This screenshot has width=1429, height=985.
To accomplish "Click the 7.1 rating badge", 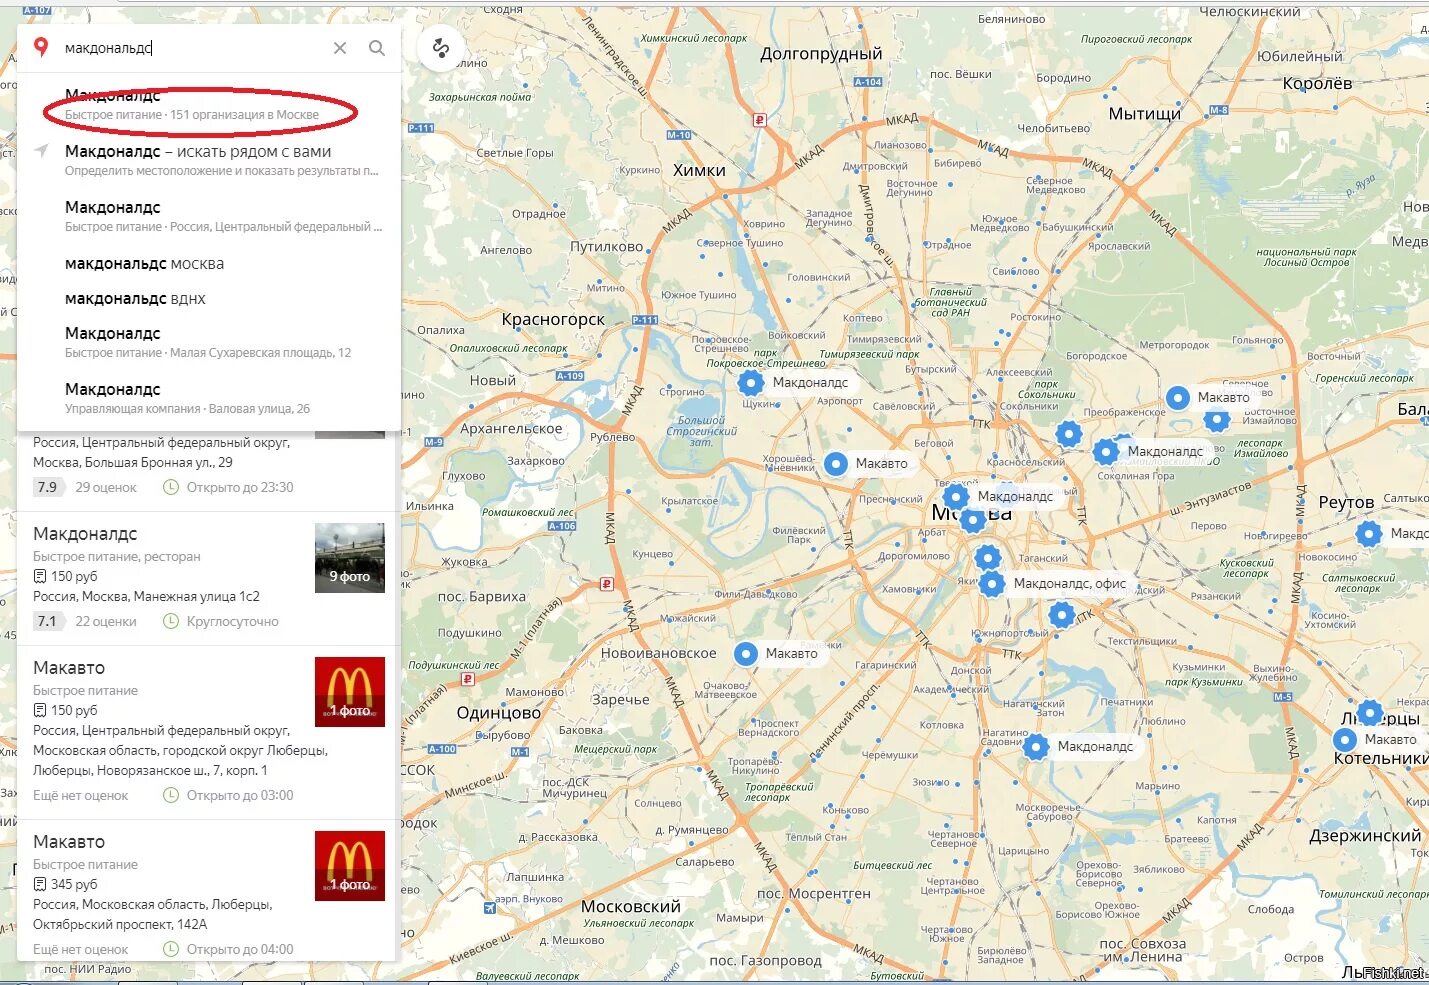I will click(48, 621).
